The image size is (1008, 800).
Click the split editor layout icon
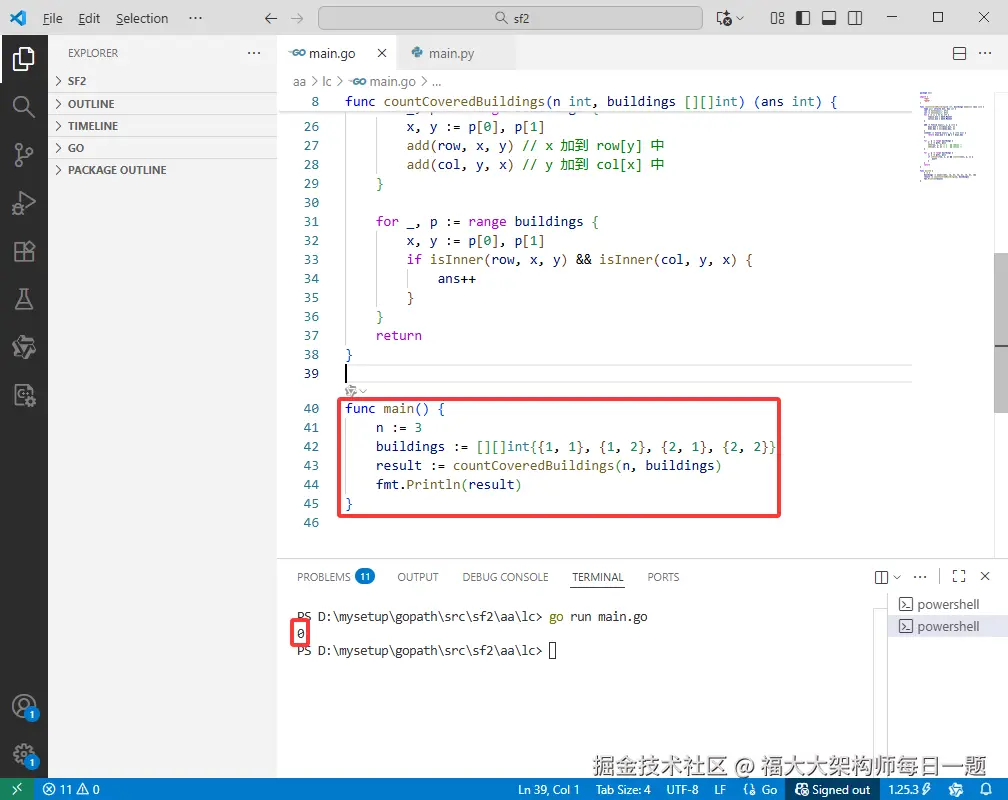click(x=959, y=53)
